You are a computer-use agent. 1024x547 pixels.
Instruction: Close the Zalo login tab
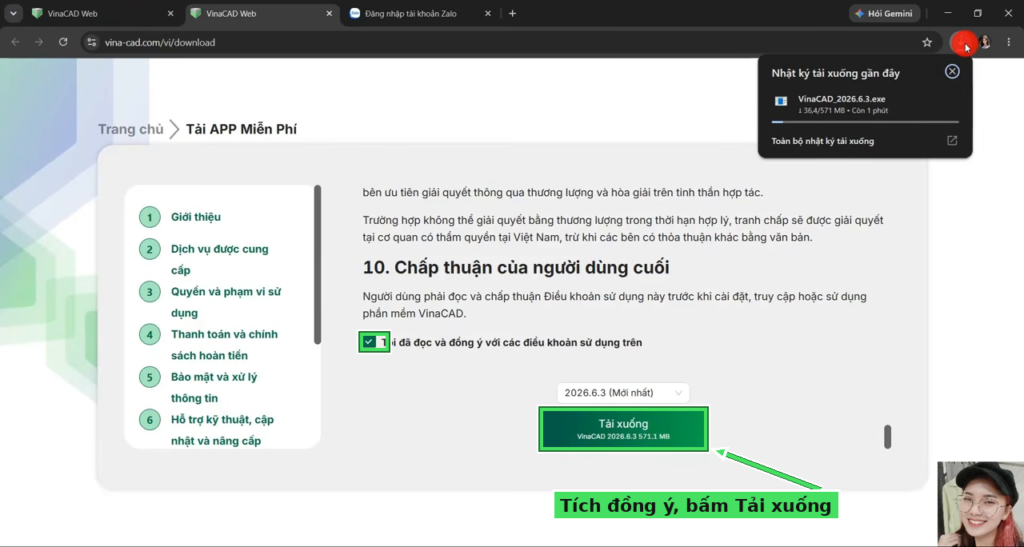click(488, 13)
